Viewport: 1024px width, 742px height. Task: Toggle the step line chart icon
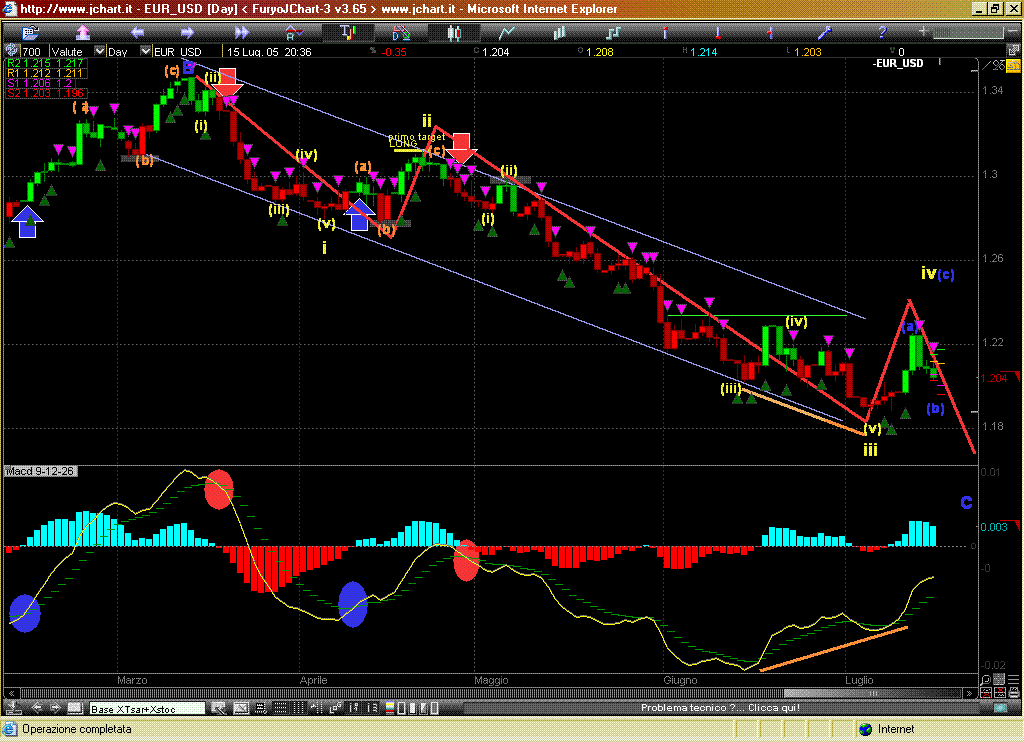click(x=612, y=32)
